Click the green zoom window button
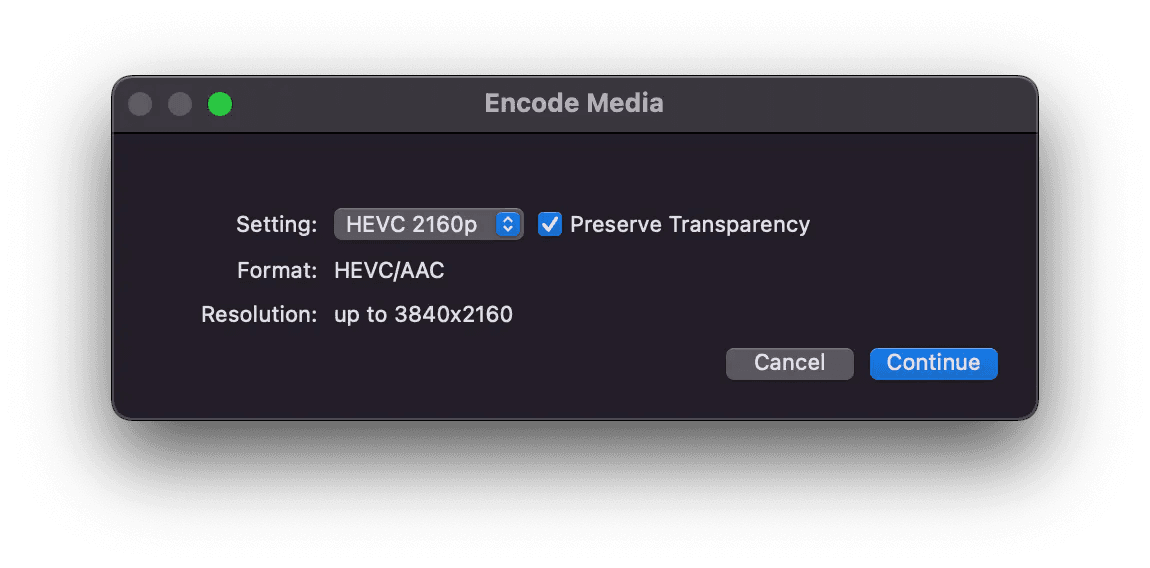 pos(220,104)
